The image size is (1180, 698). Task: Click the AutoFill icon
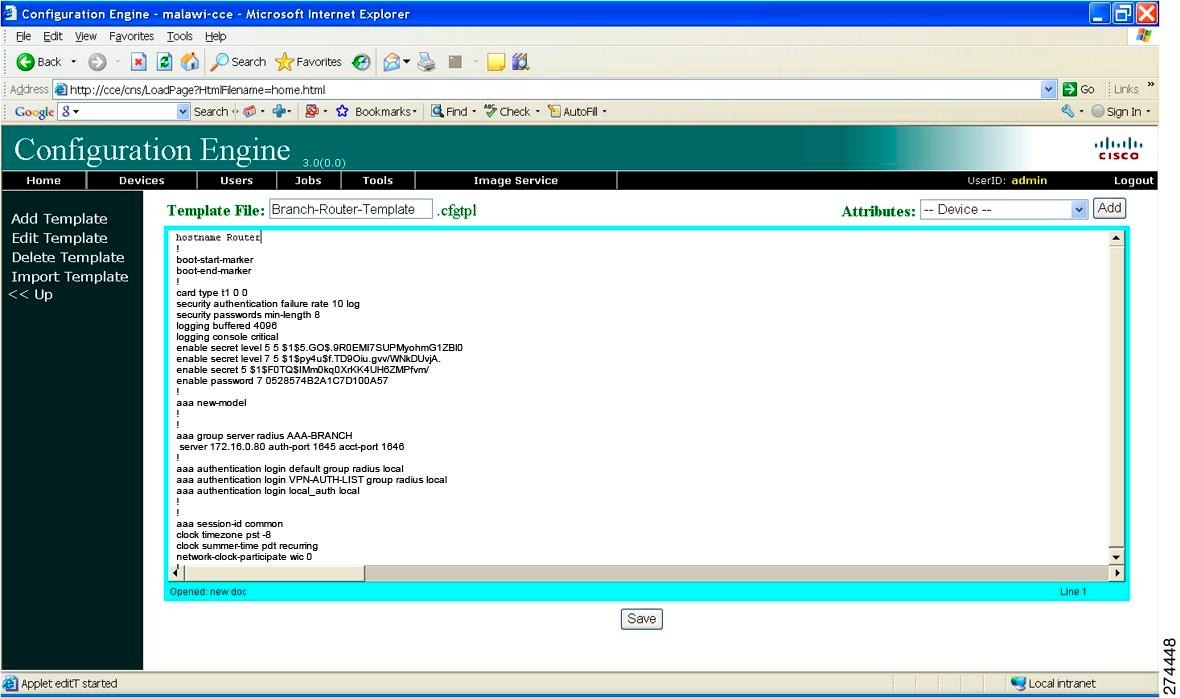point(555,111)
